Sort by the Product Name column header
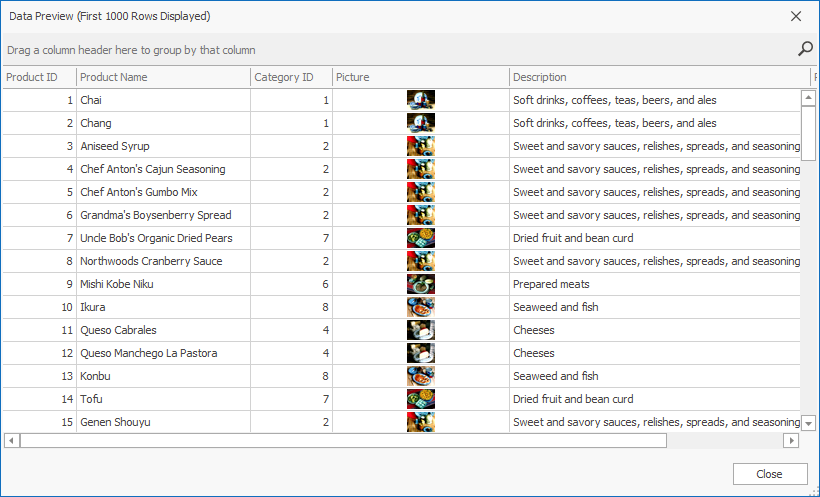This screenshot has width=820, height=497. 162,77
